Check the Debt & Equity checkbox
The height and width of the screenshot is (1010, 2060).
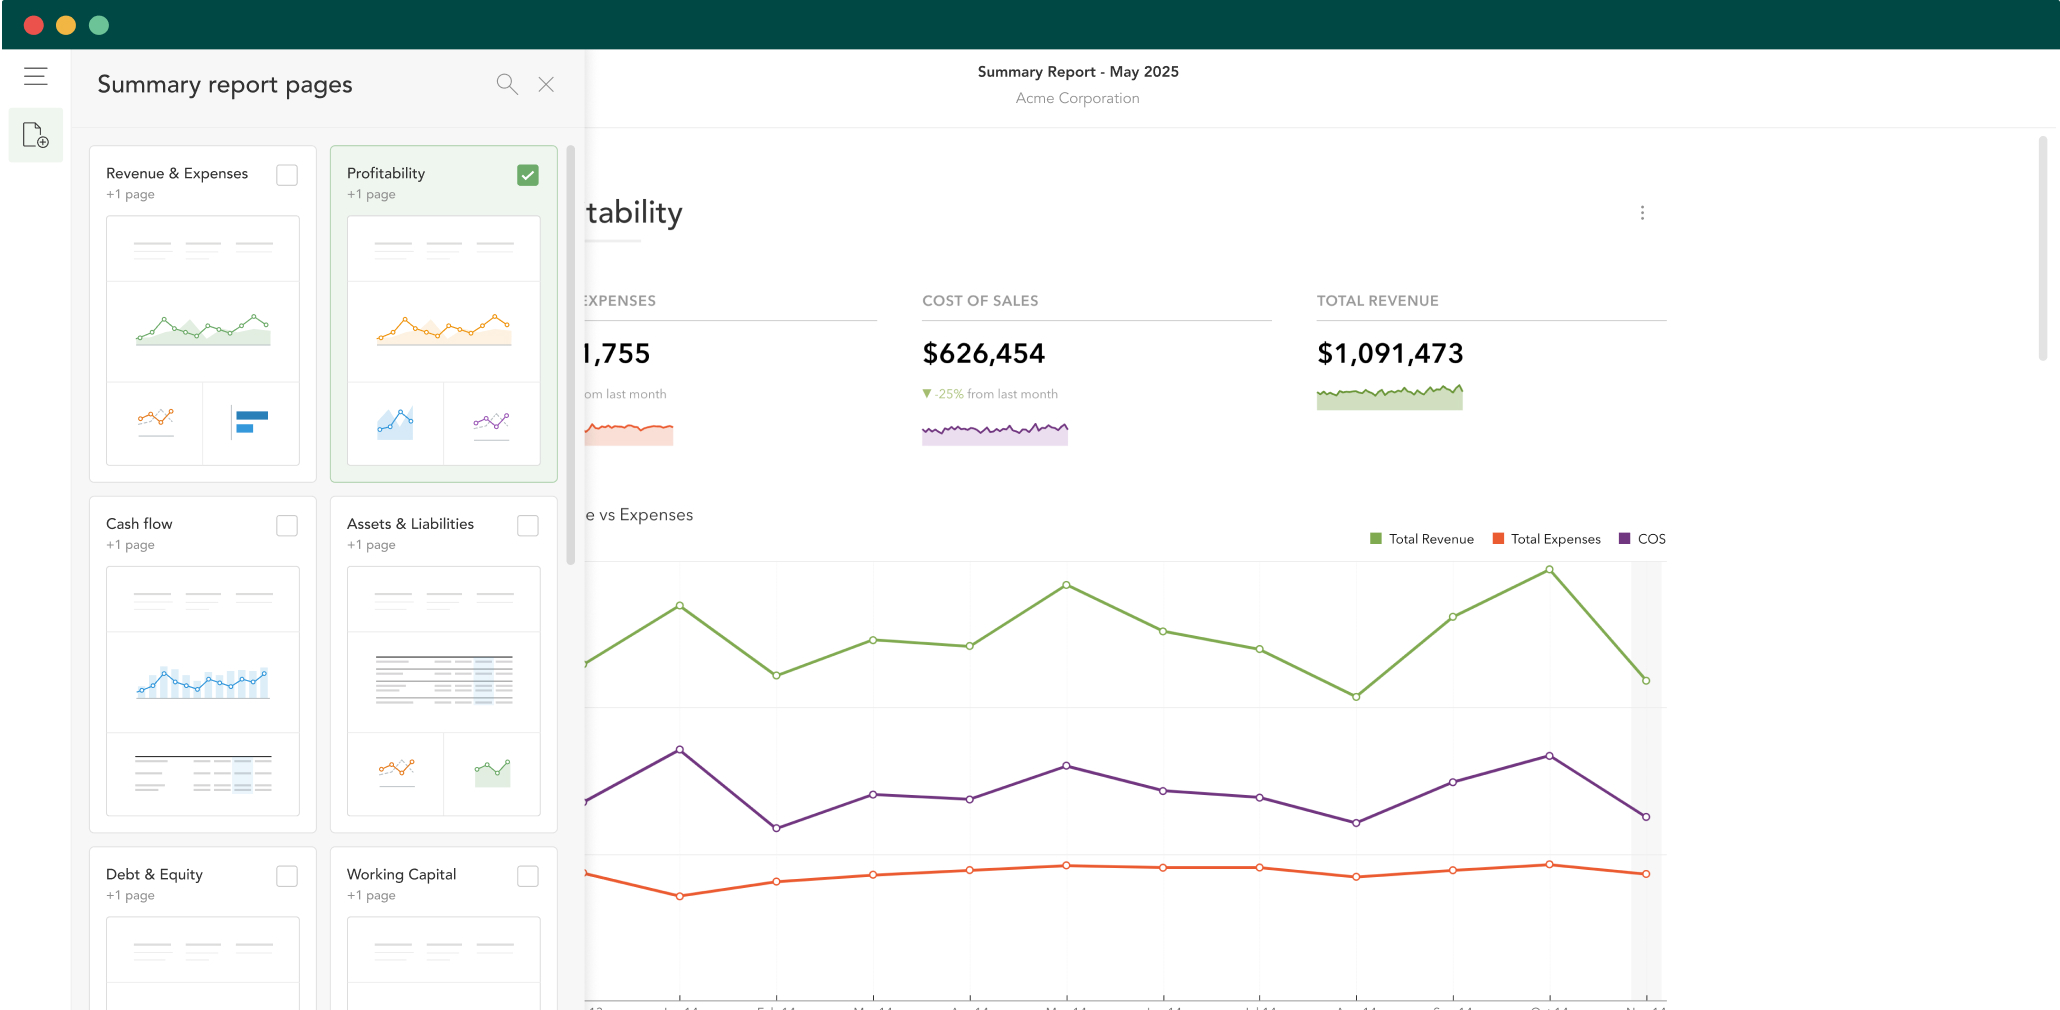287,876
